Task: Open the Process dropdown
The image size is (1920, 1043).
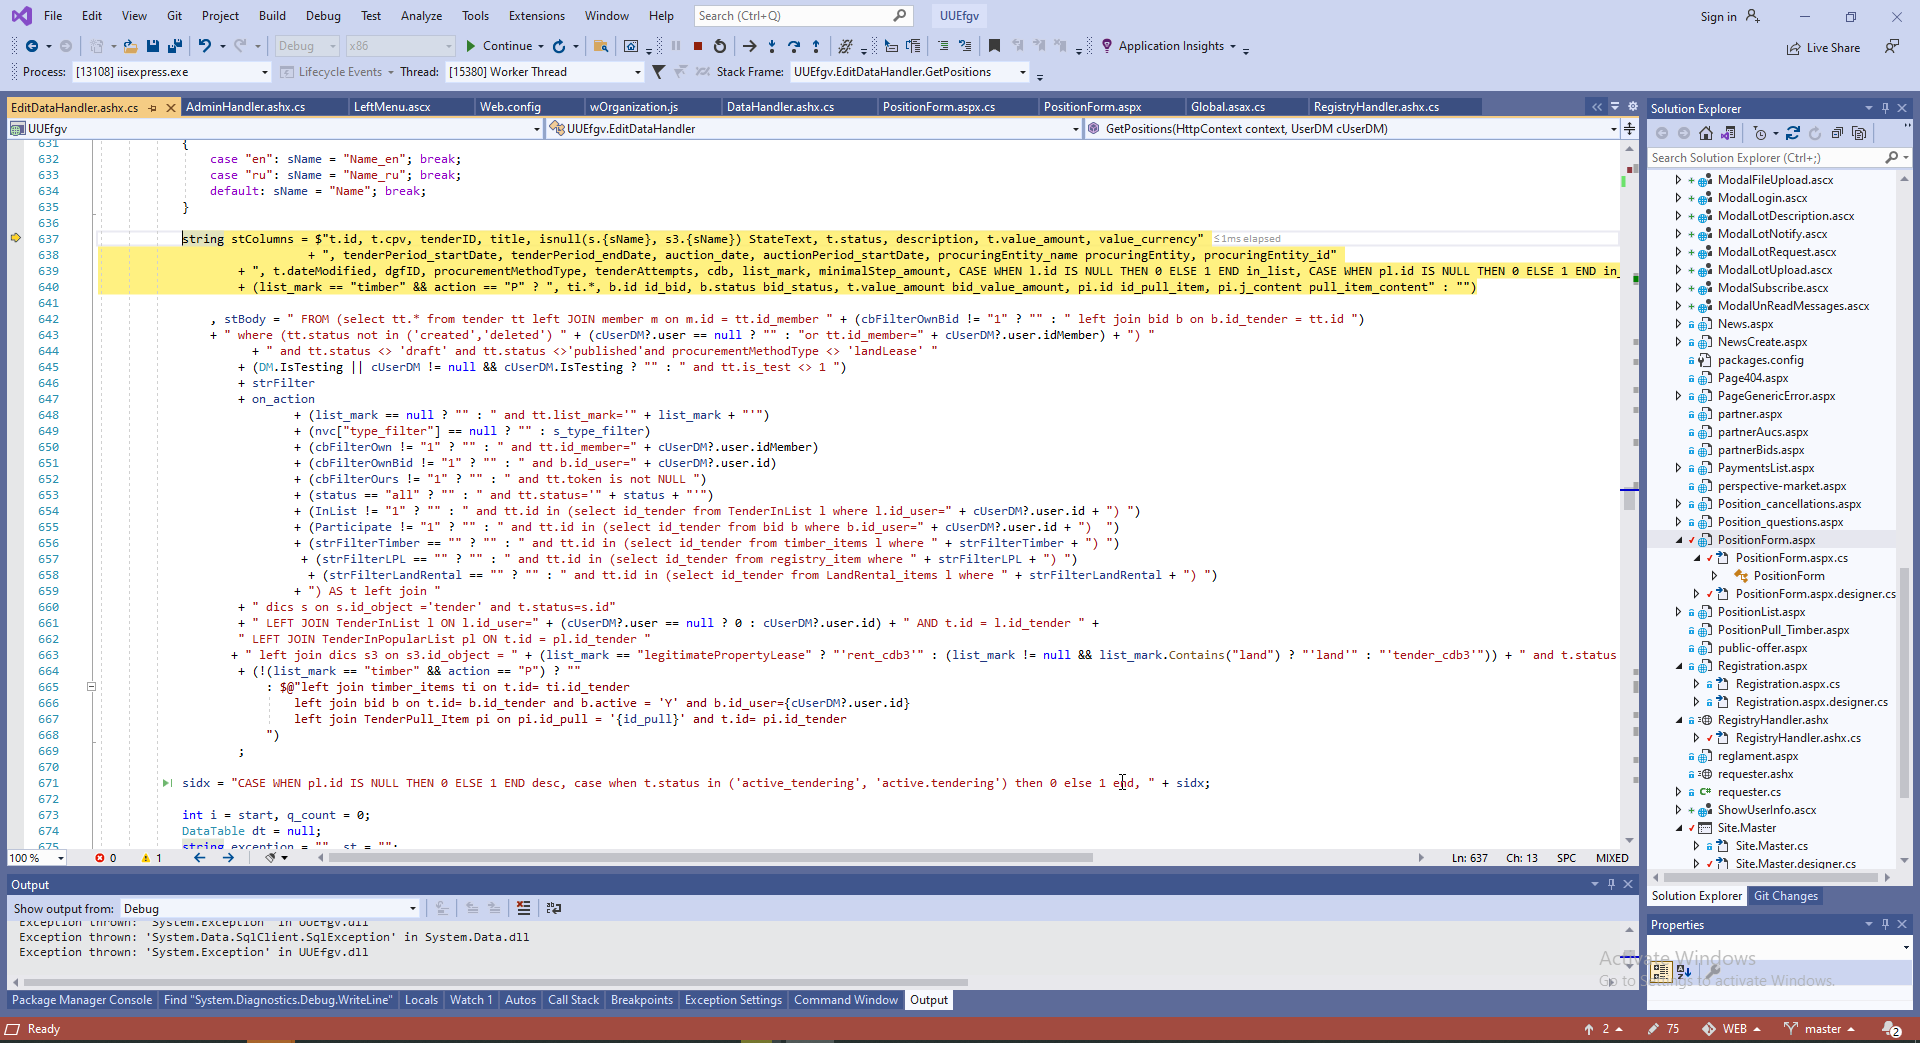Action: click(x=172, y=72)
